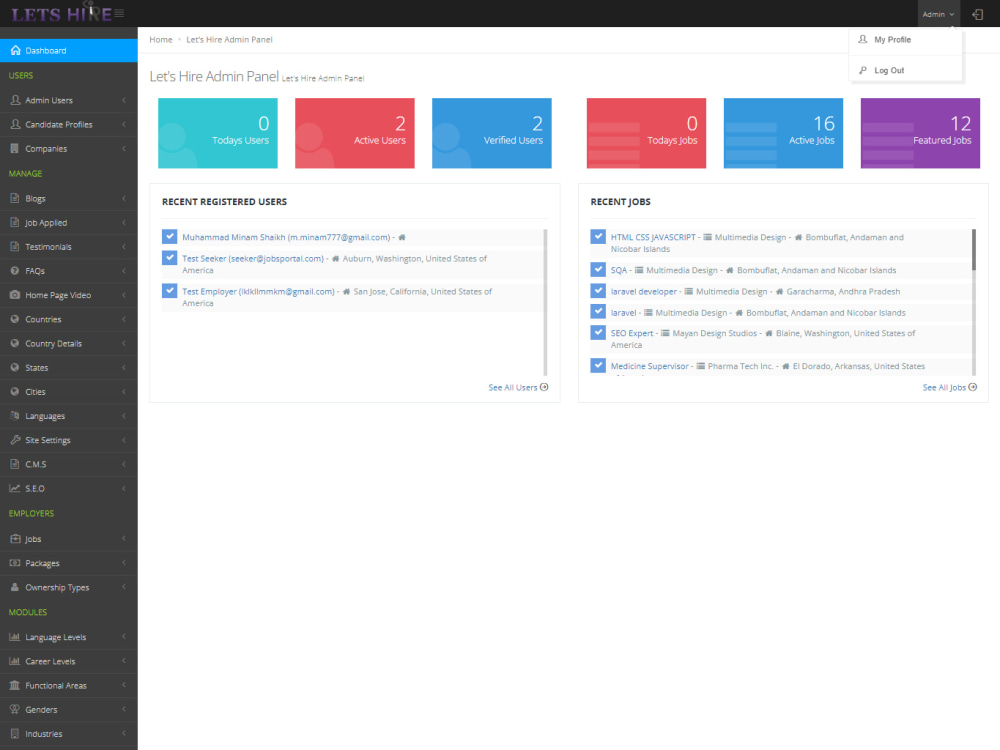The height and width of the screenshot is (750, 1000).
Task: Open the Dashboard menu item
Action: pos(69,50)
